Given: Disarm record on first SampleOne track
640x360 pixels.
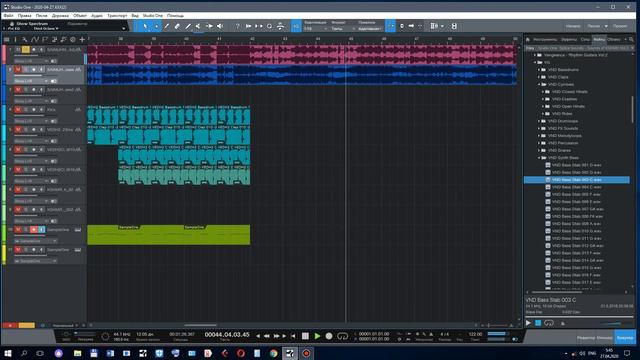Looking at the screenshot, I should 33,229.
